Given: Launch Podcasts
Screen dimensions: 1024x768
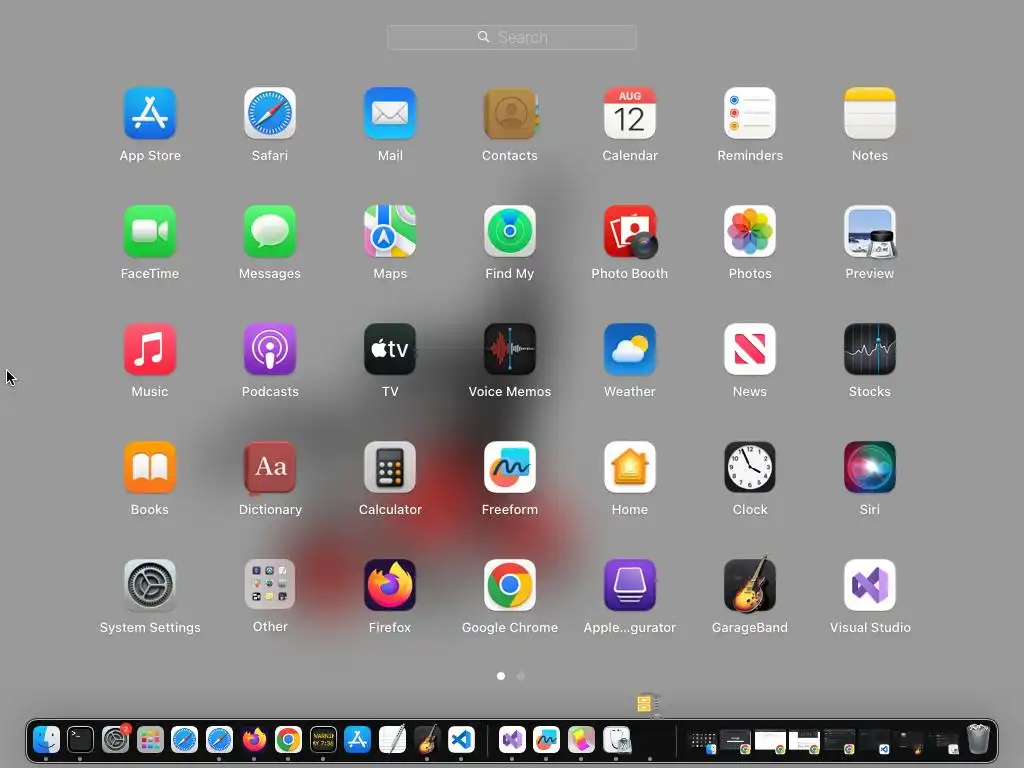Looking at the screenshot, I should coord(270,349).
